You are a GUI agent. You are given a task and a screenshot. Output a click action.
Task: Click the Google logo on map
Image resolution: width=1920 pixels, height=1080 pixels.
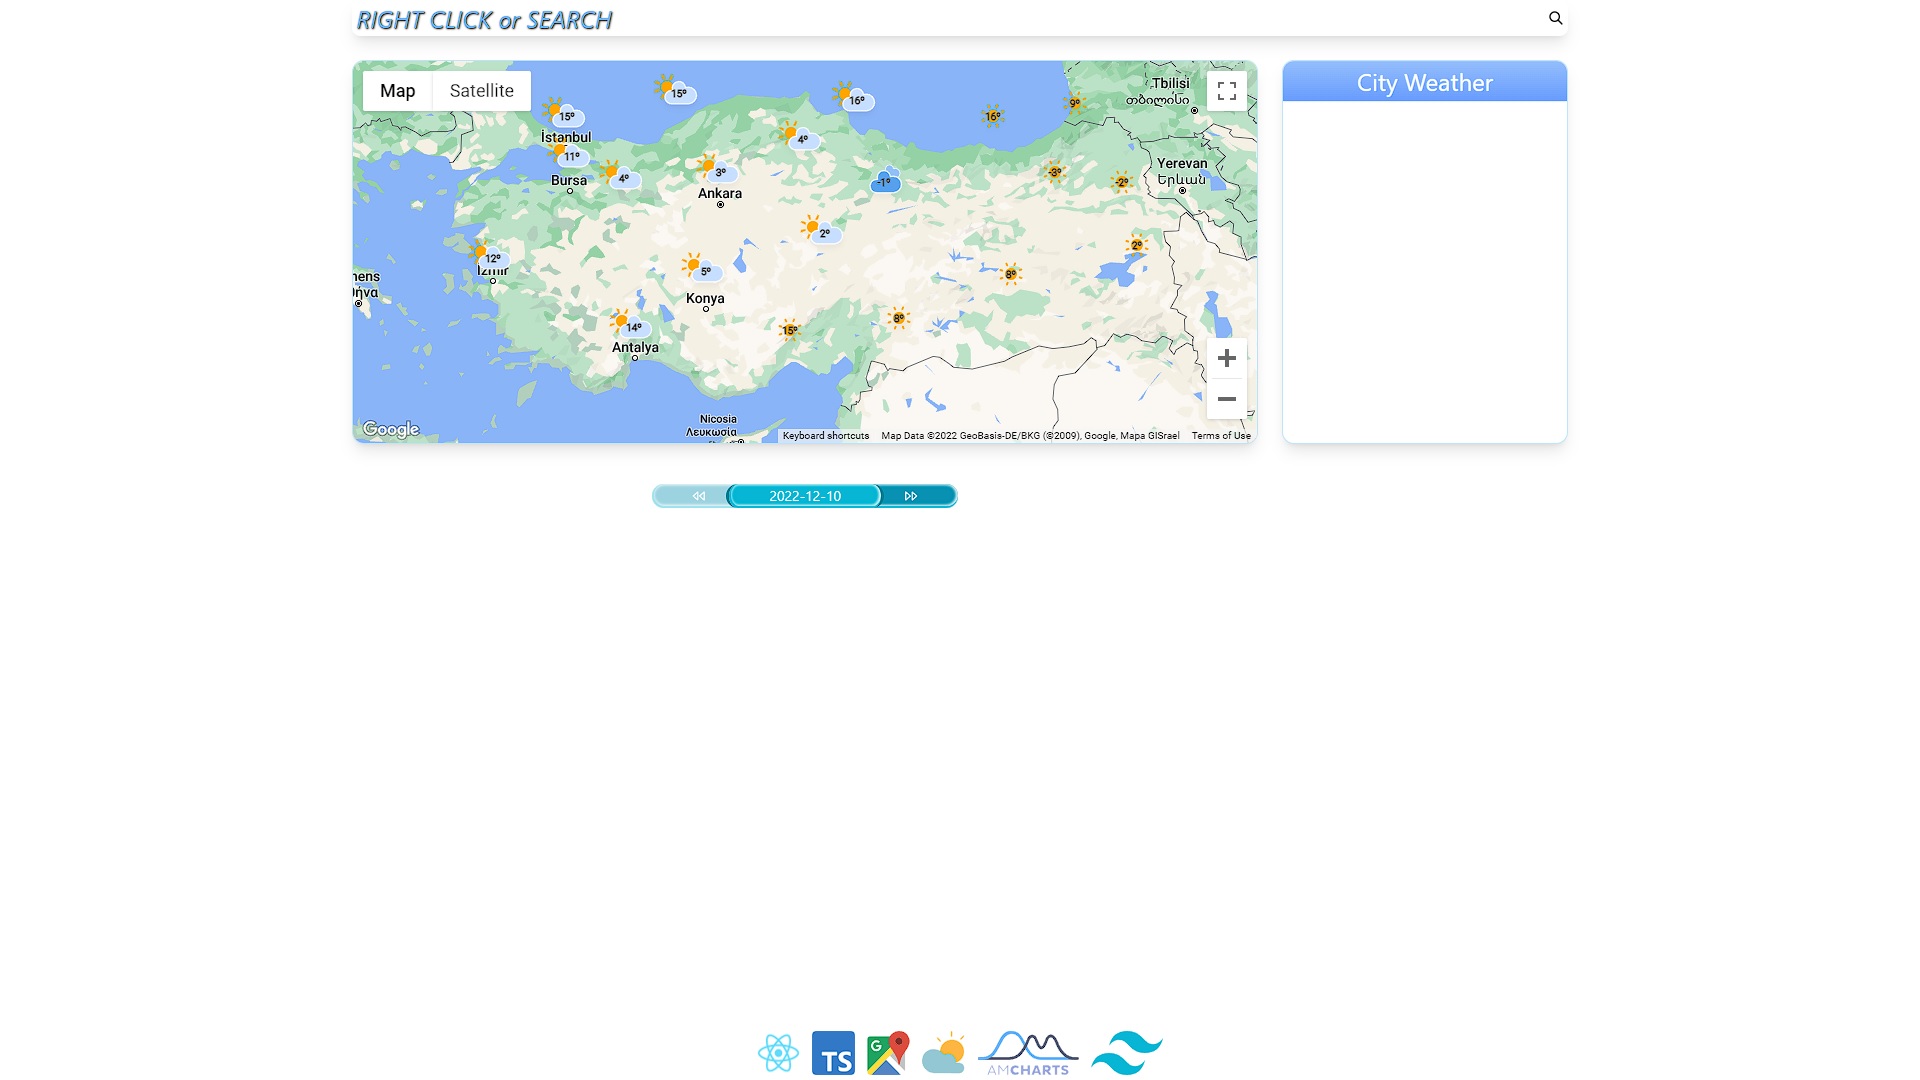(x=391, y=429)
